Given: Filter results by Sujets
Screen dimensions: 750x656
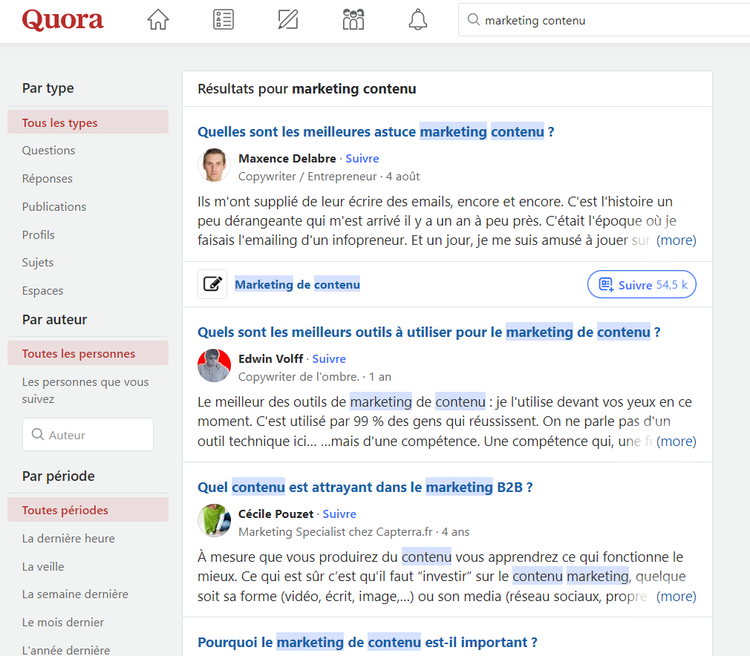Looking at the screenshot, I should pos(38,263).
